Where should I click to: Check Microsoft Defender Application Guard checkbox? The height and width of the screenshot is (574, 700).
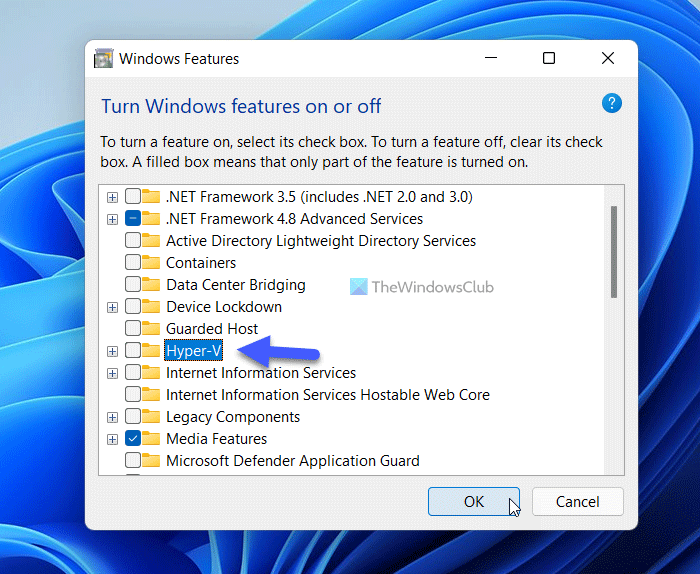click(x=133, y=460)
